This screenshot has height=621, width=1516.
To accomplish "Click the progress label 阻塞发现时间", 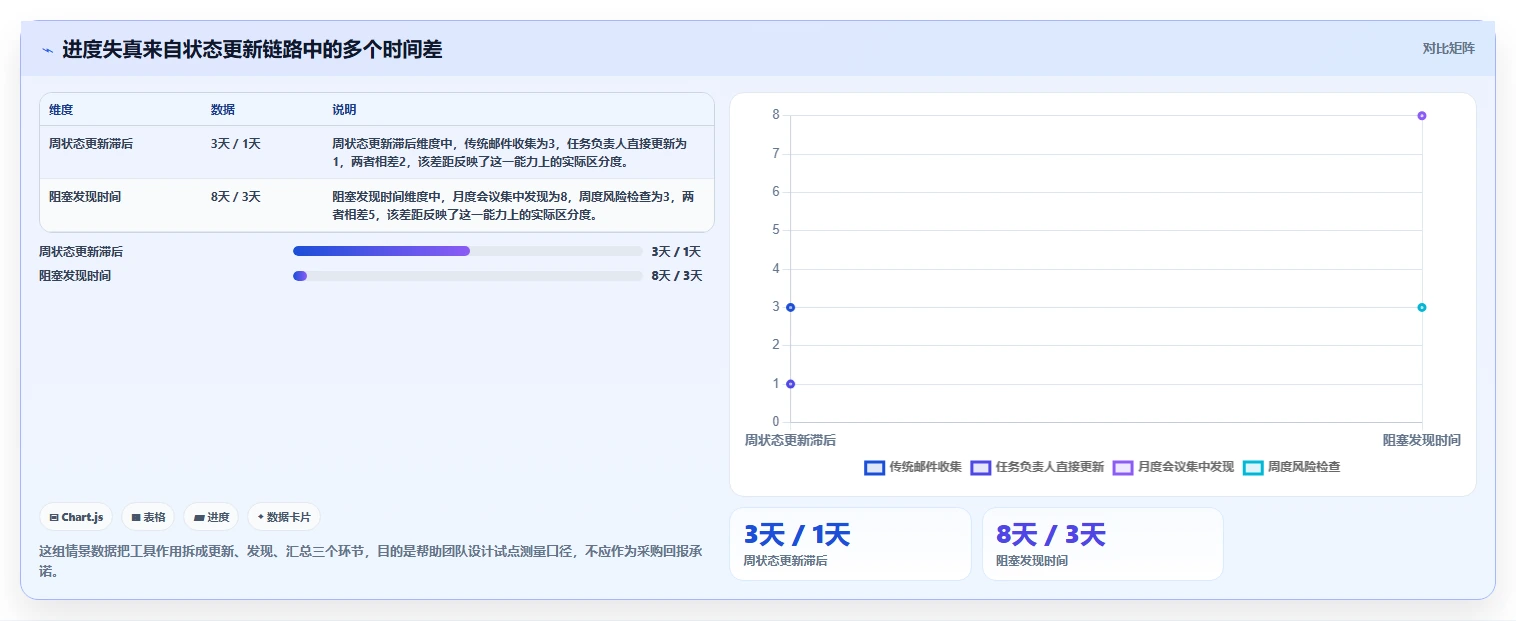I will point(75,276).
